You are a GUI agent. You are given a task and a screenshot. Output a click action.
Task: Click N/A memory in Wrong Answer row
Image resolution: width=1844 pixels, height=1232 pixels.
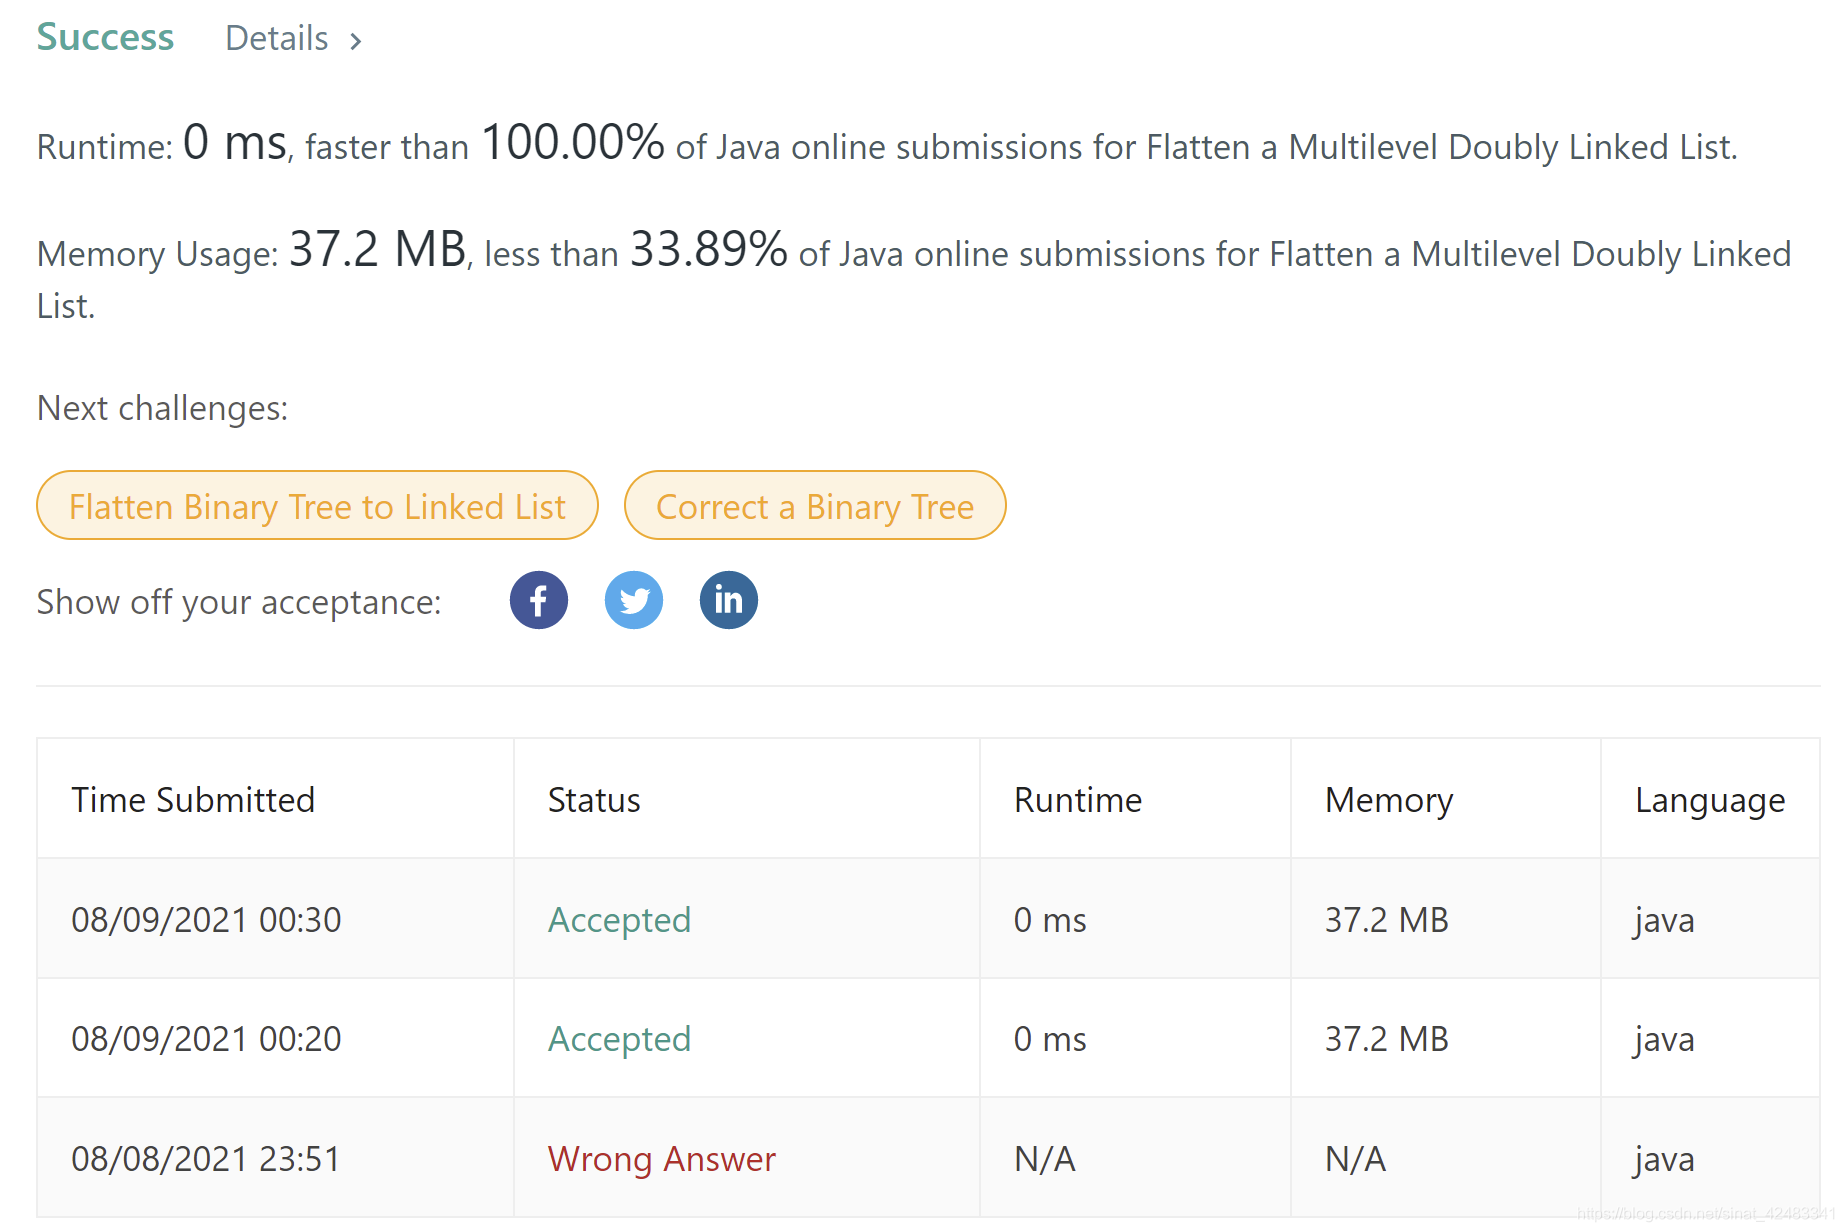(x=1356, y=1159)
